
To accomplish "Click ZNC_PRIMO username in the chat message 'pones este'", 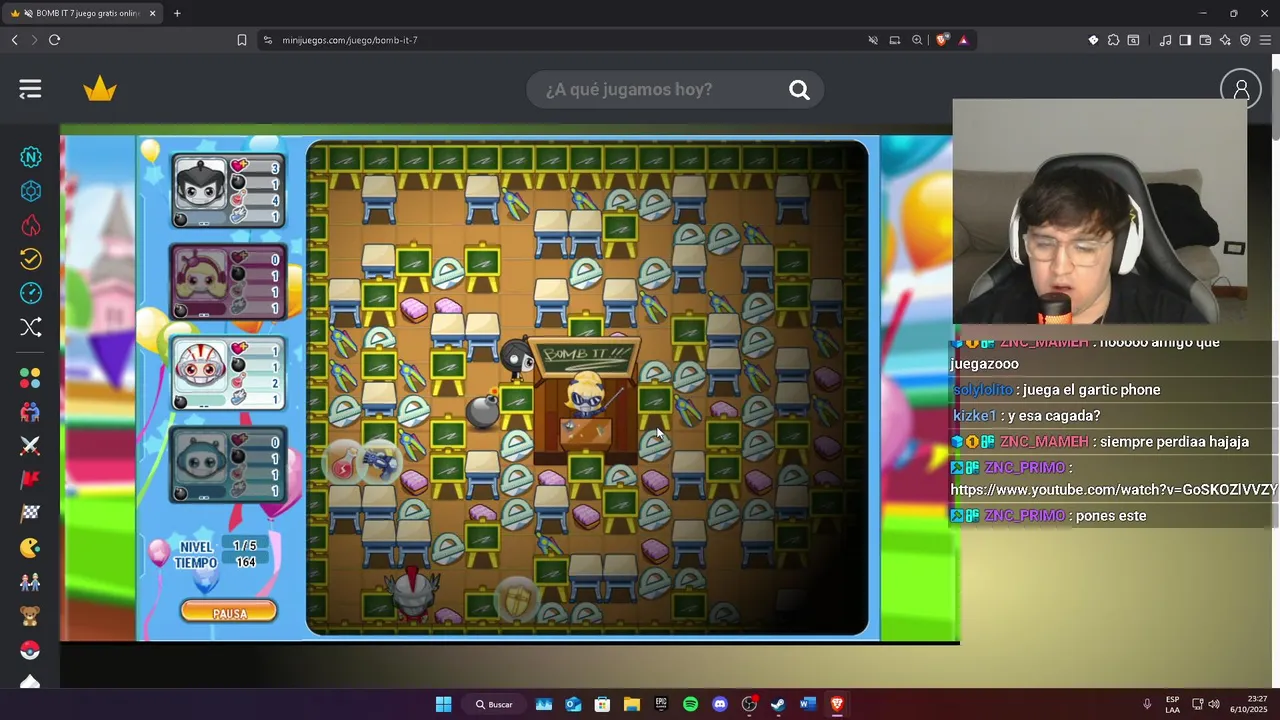I will coord(1025,516).
